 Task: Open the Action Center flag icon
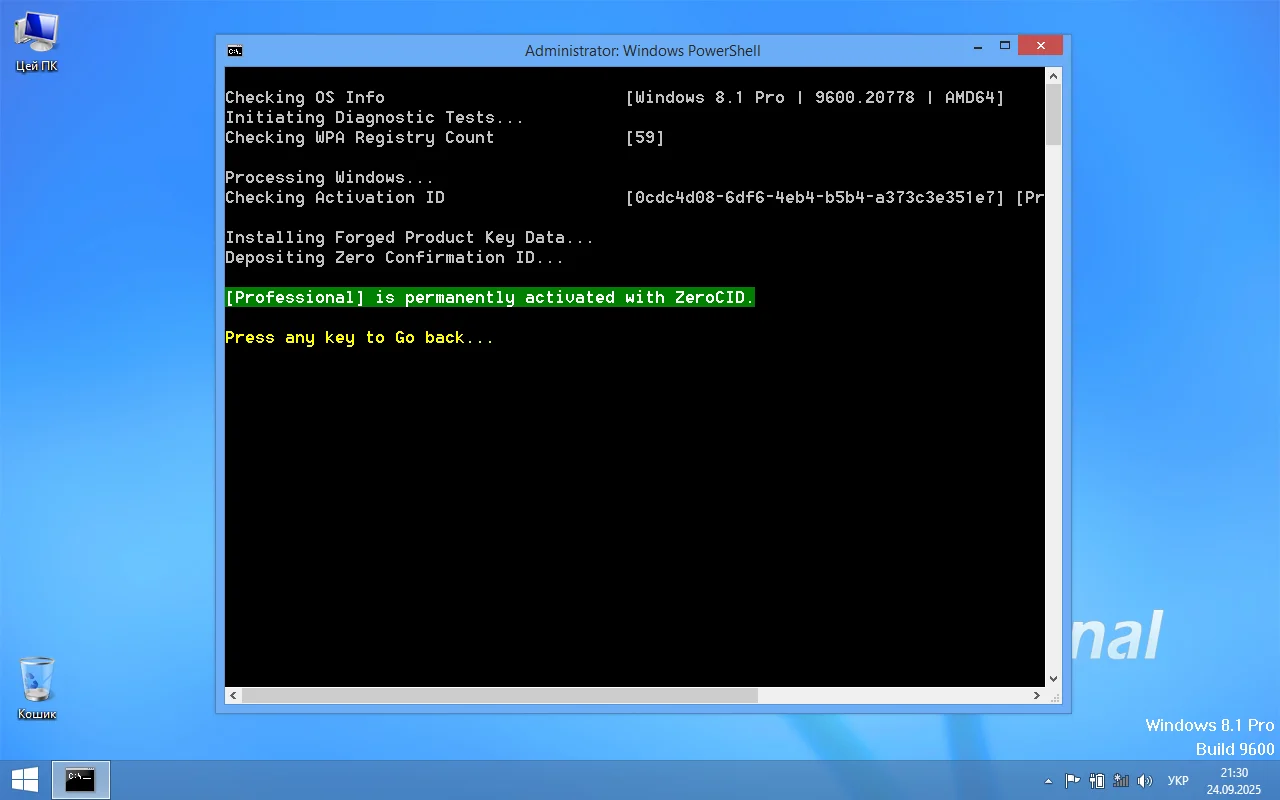tap(1072, 781)
